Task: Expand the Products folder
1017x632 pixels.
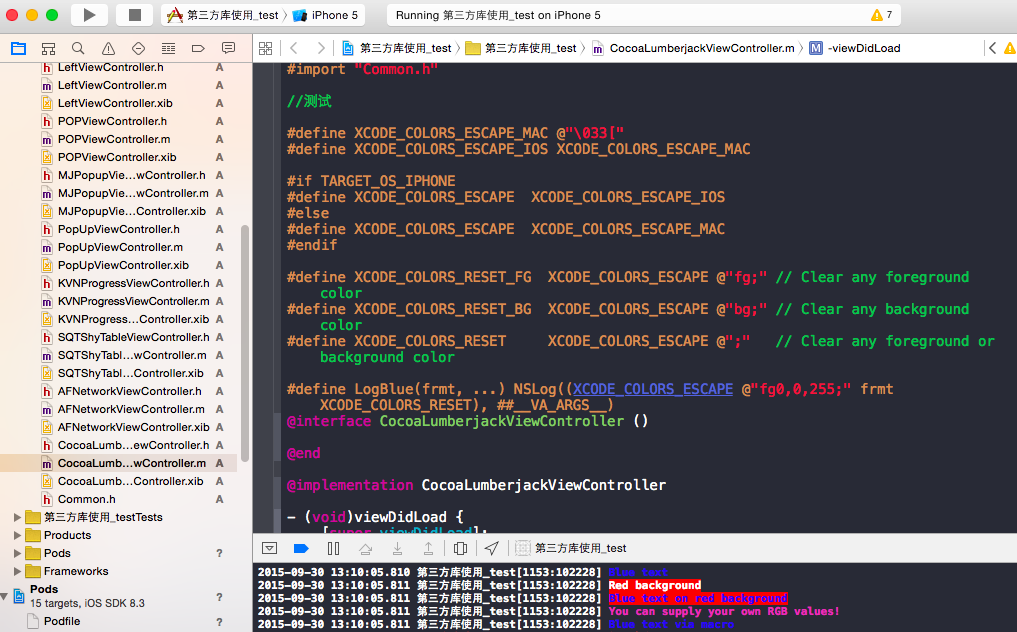Action: [x=18, y=535]
